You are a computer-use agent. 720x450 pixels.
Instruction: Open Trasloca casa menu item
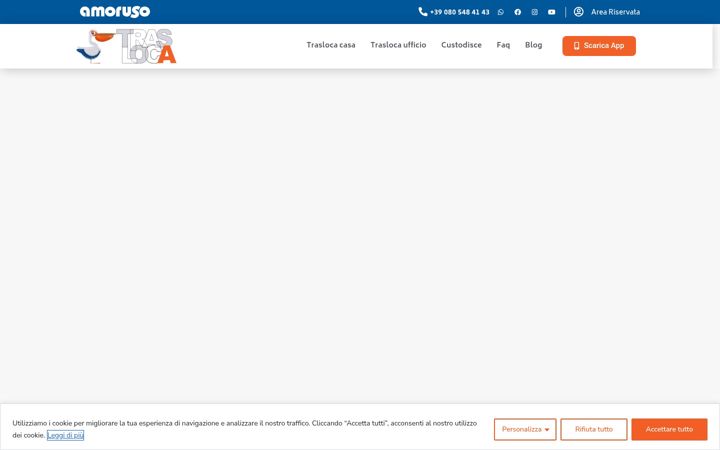click(x=331, y=45)
